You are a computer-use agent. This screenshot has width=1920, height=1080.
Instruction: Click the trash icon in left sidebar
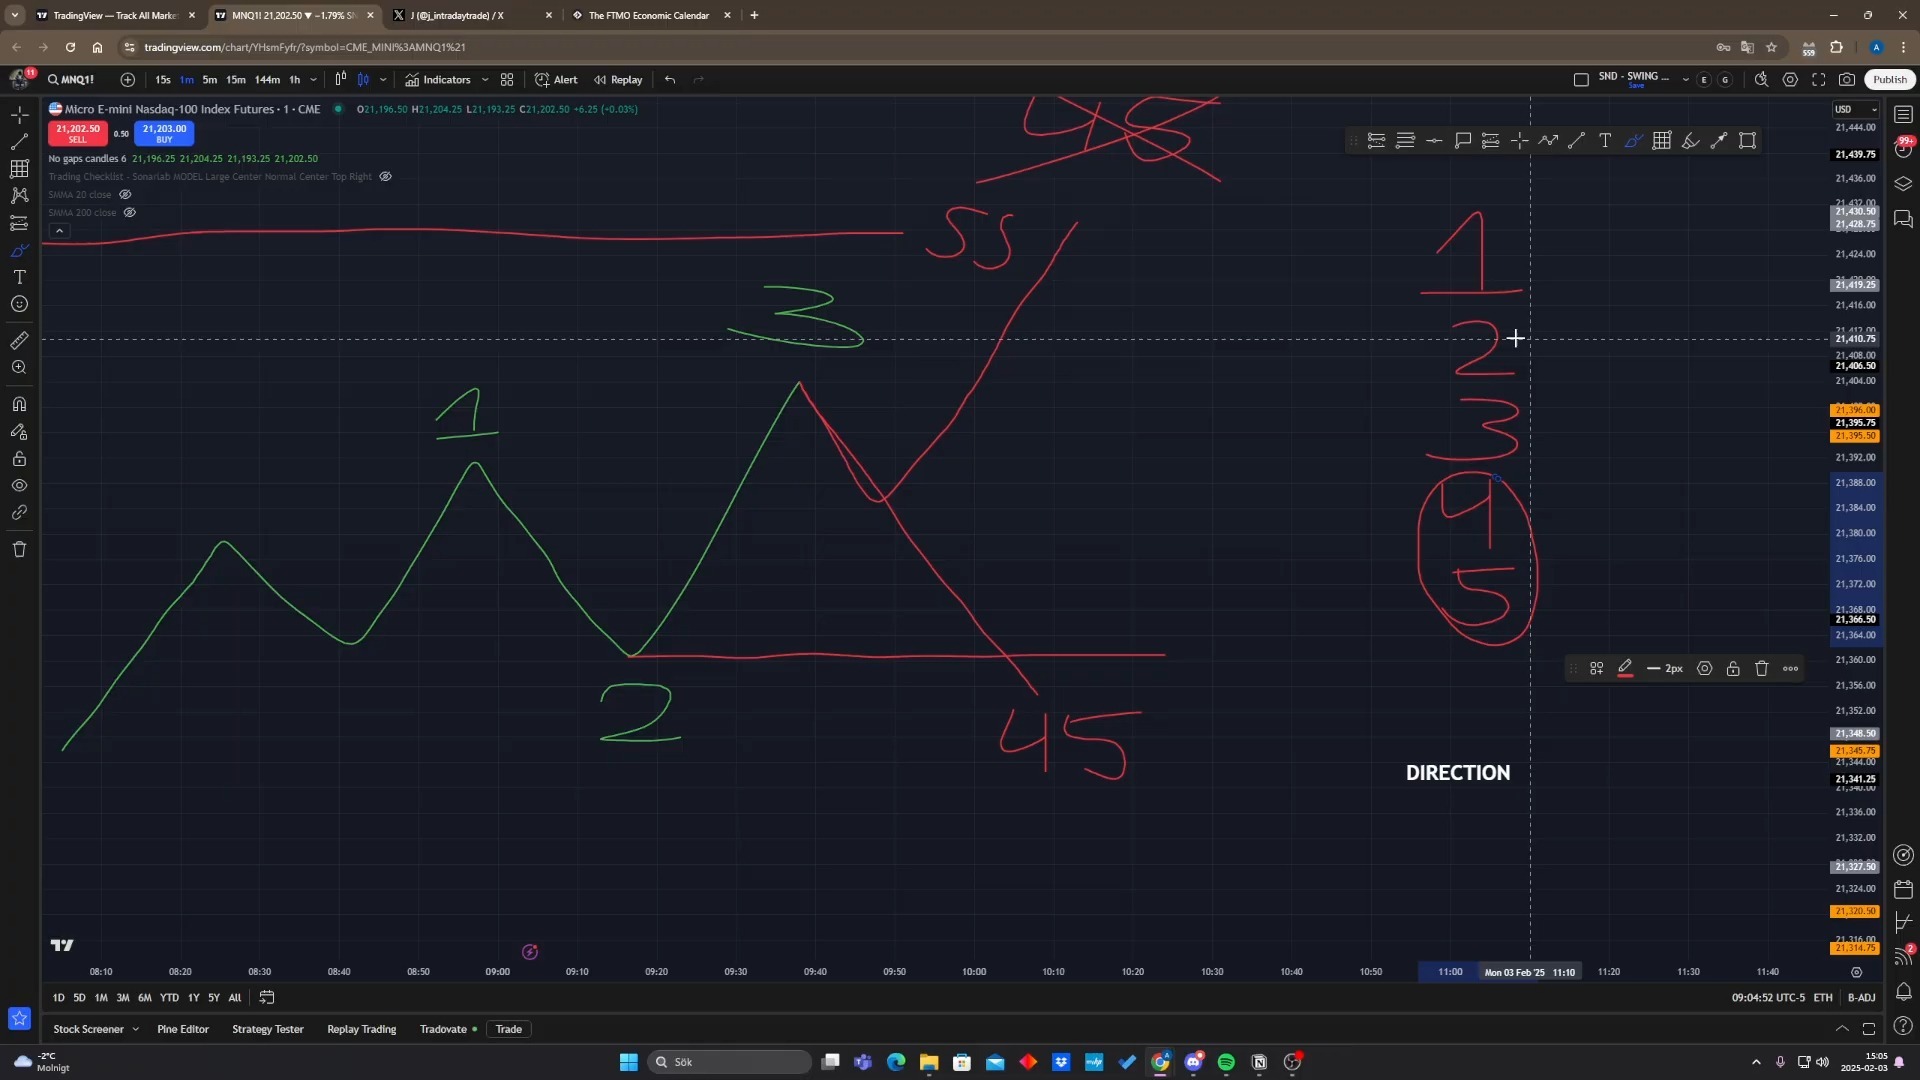pos(19,549)
